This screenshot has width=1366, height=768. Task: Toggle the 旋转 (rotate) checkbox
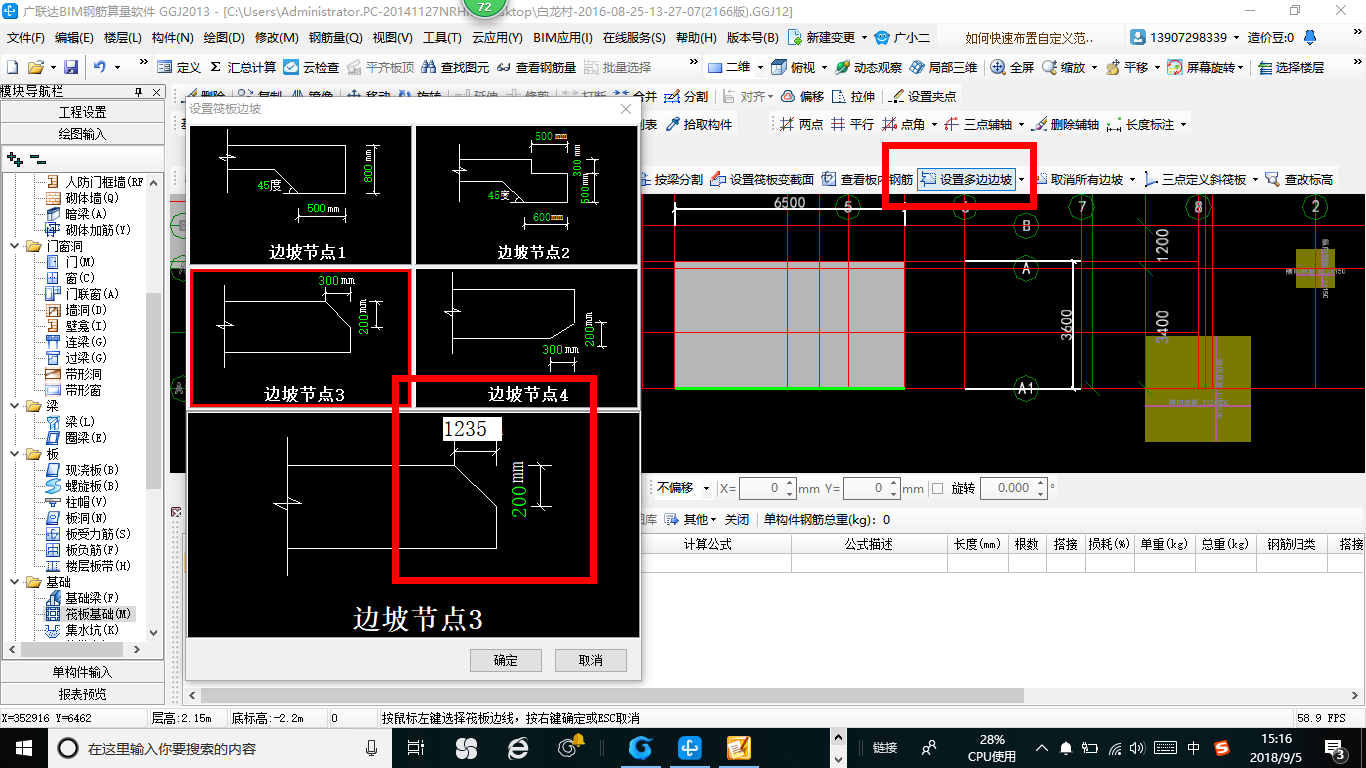tap(937, 488)
